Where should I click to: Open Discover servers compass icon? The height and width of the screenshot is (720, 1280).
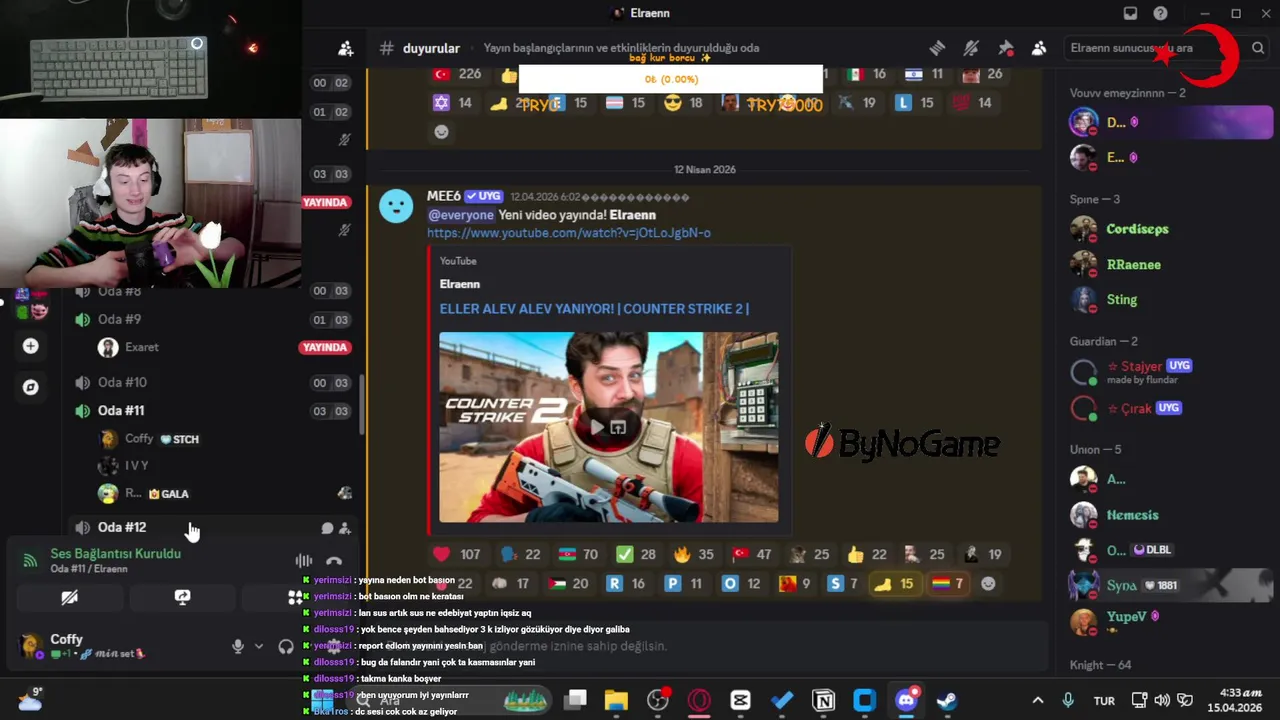click(x=31, y=387)
